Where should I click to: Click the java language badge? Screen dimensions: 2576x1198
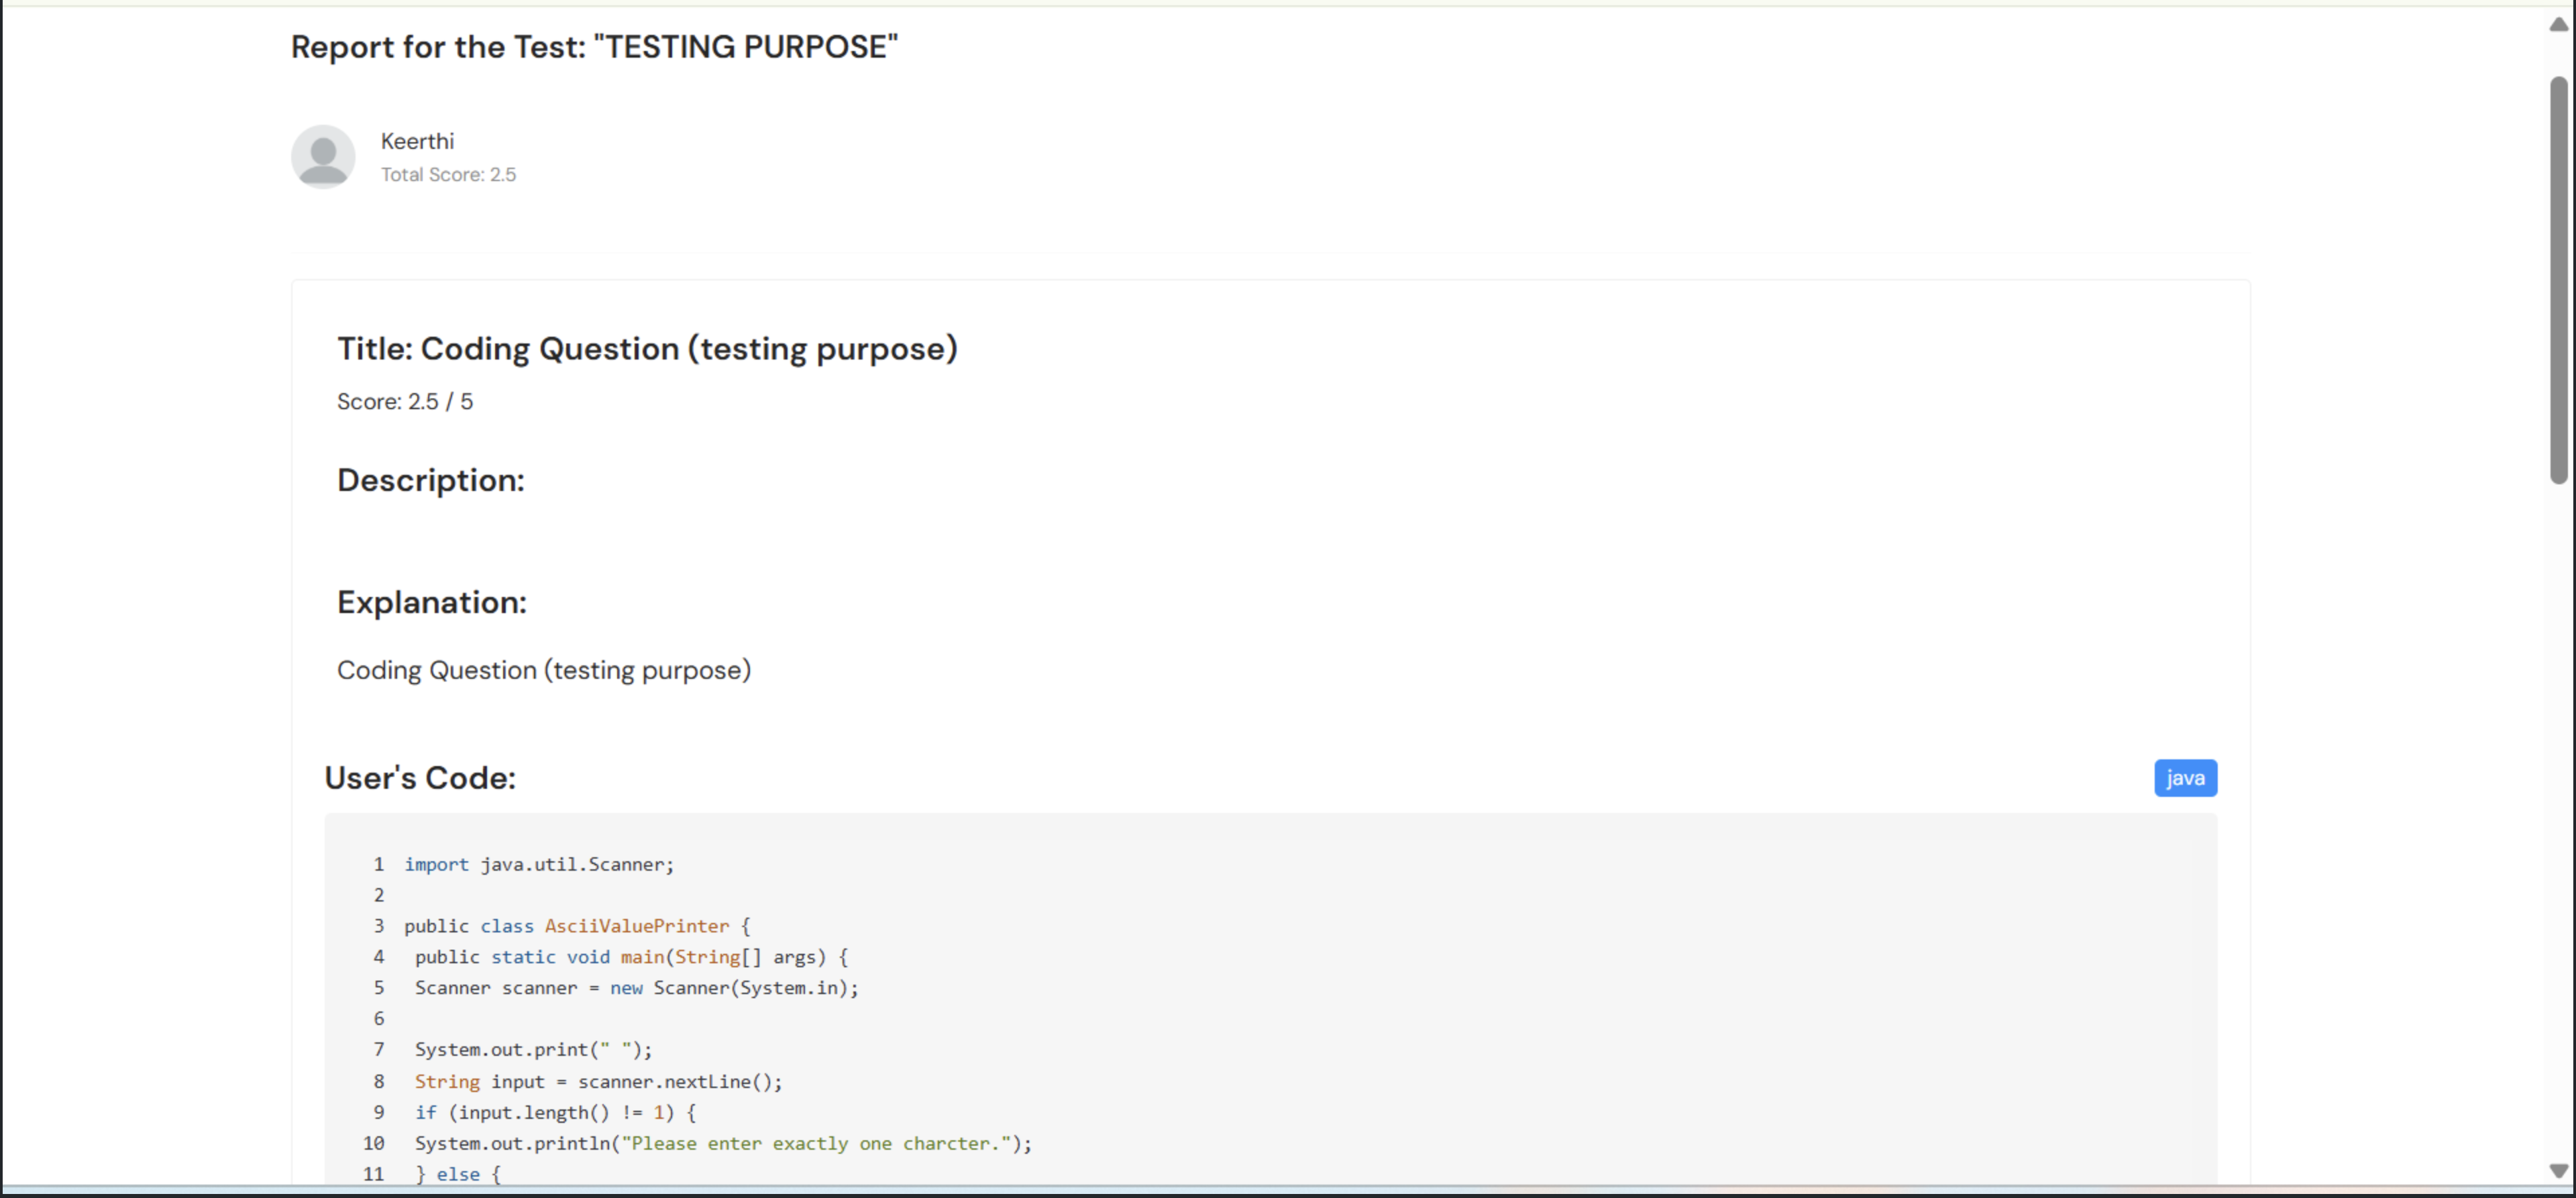click(2185, 778)
